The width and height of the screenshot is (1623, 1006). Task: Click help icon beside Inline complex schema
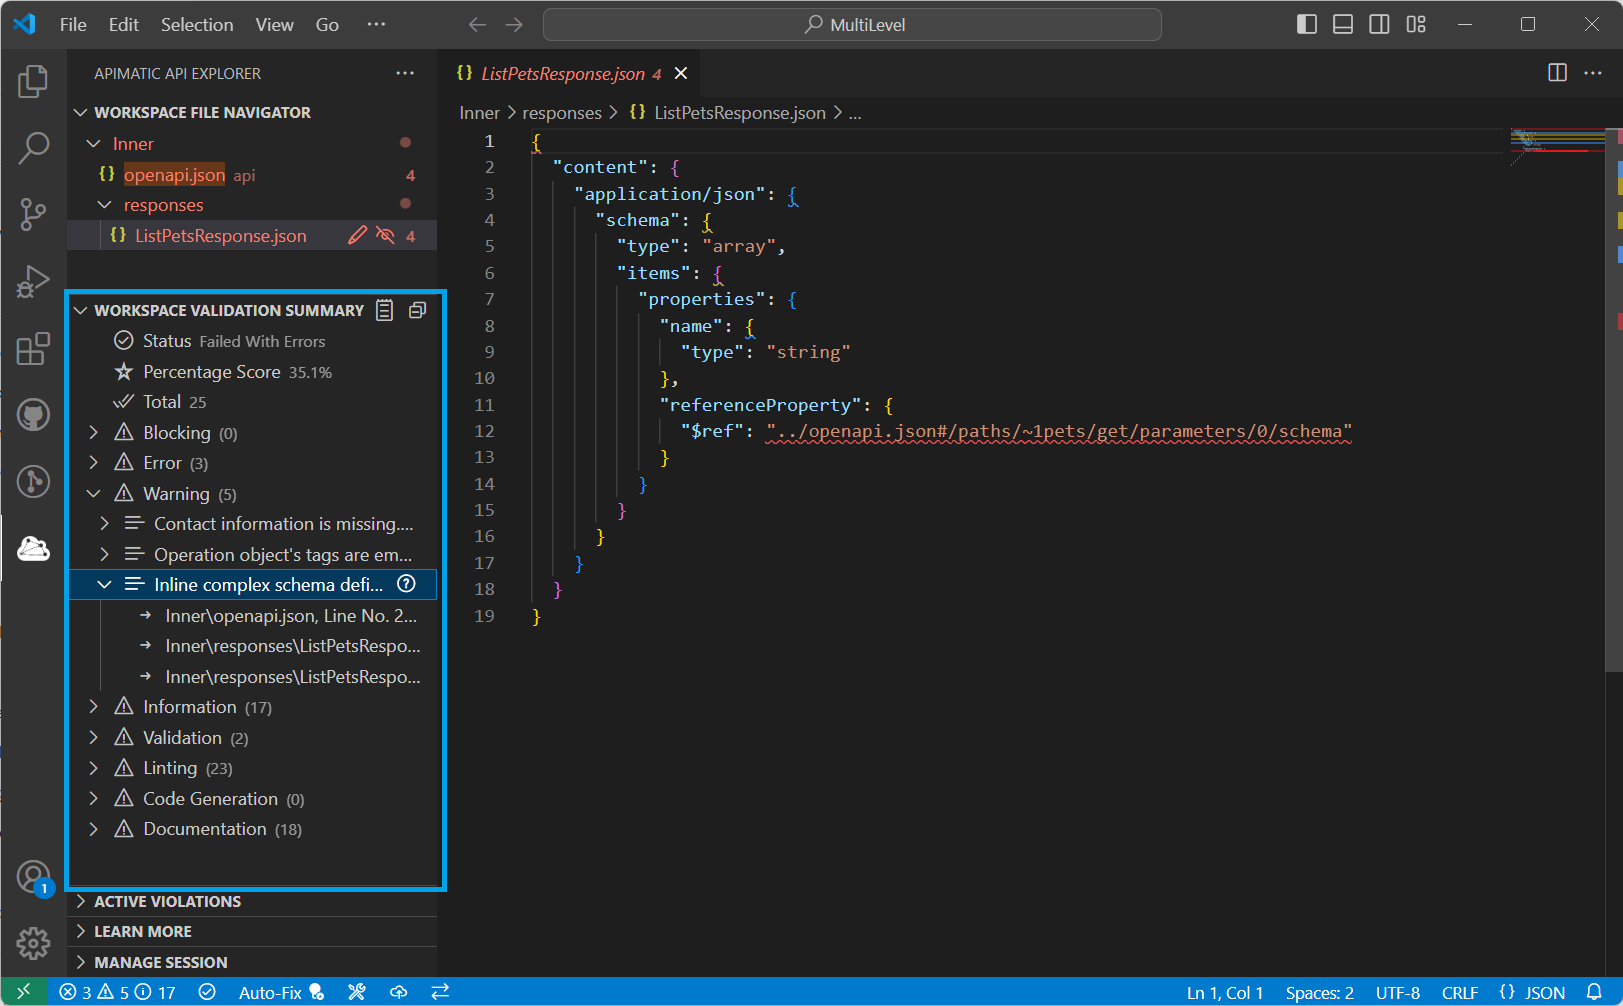pos(406,584)
